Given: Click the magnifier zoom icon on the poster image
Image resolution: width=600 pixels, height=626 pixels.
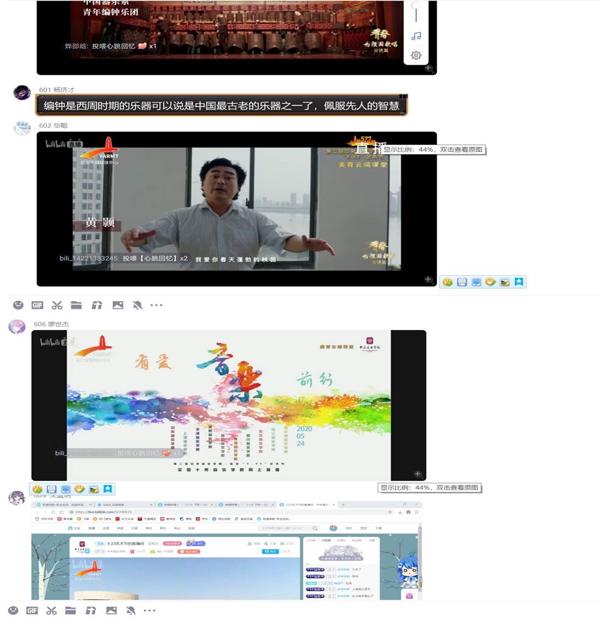Looking at the screenshot, I should pos(417,473).
